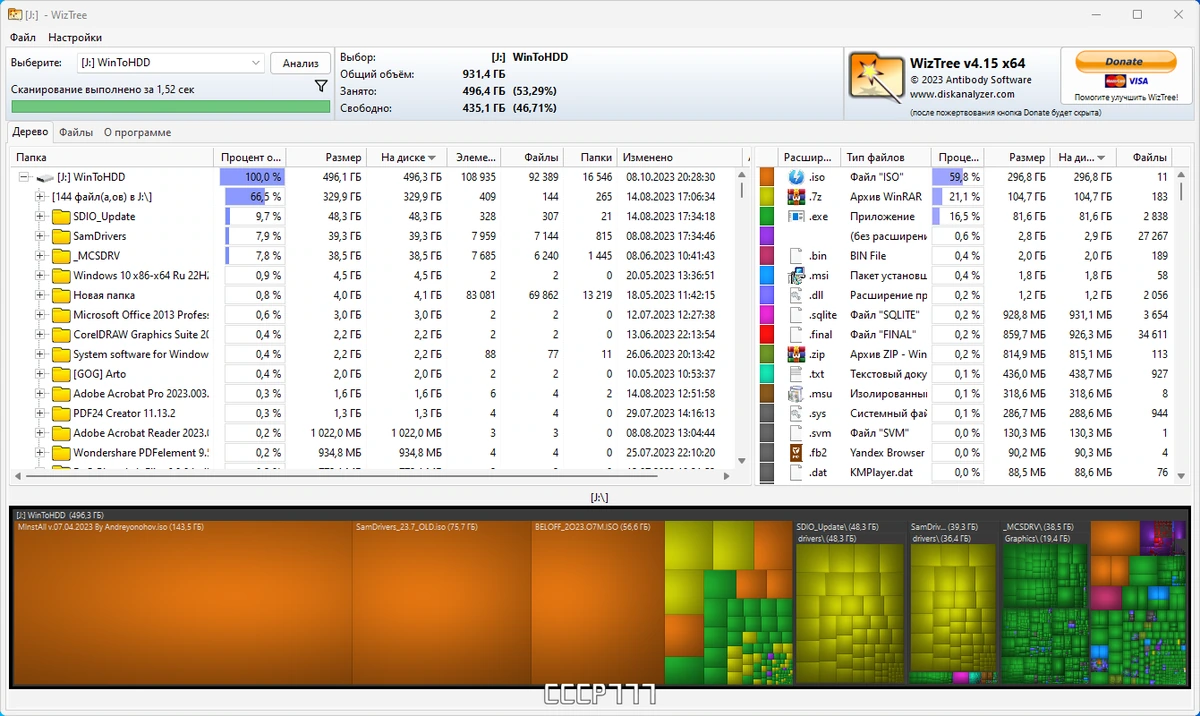Click the J: WinToHDD drive icon
This screenshot has height=716, width=1200.
coord(45,177)
